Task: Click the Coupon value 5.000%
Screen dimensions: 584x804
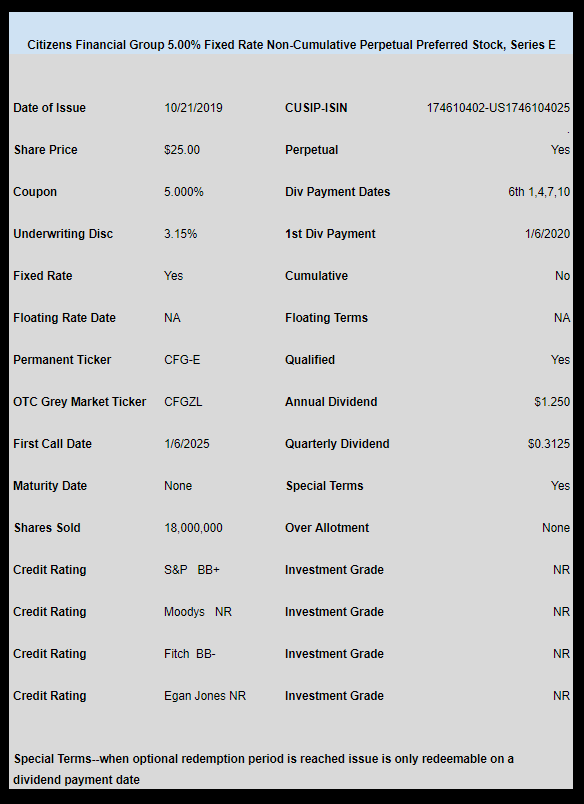Action: pyautogui.click(x=184, y=192)
